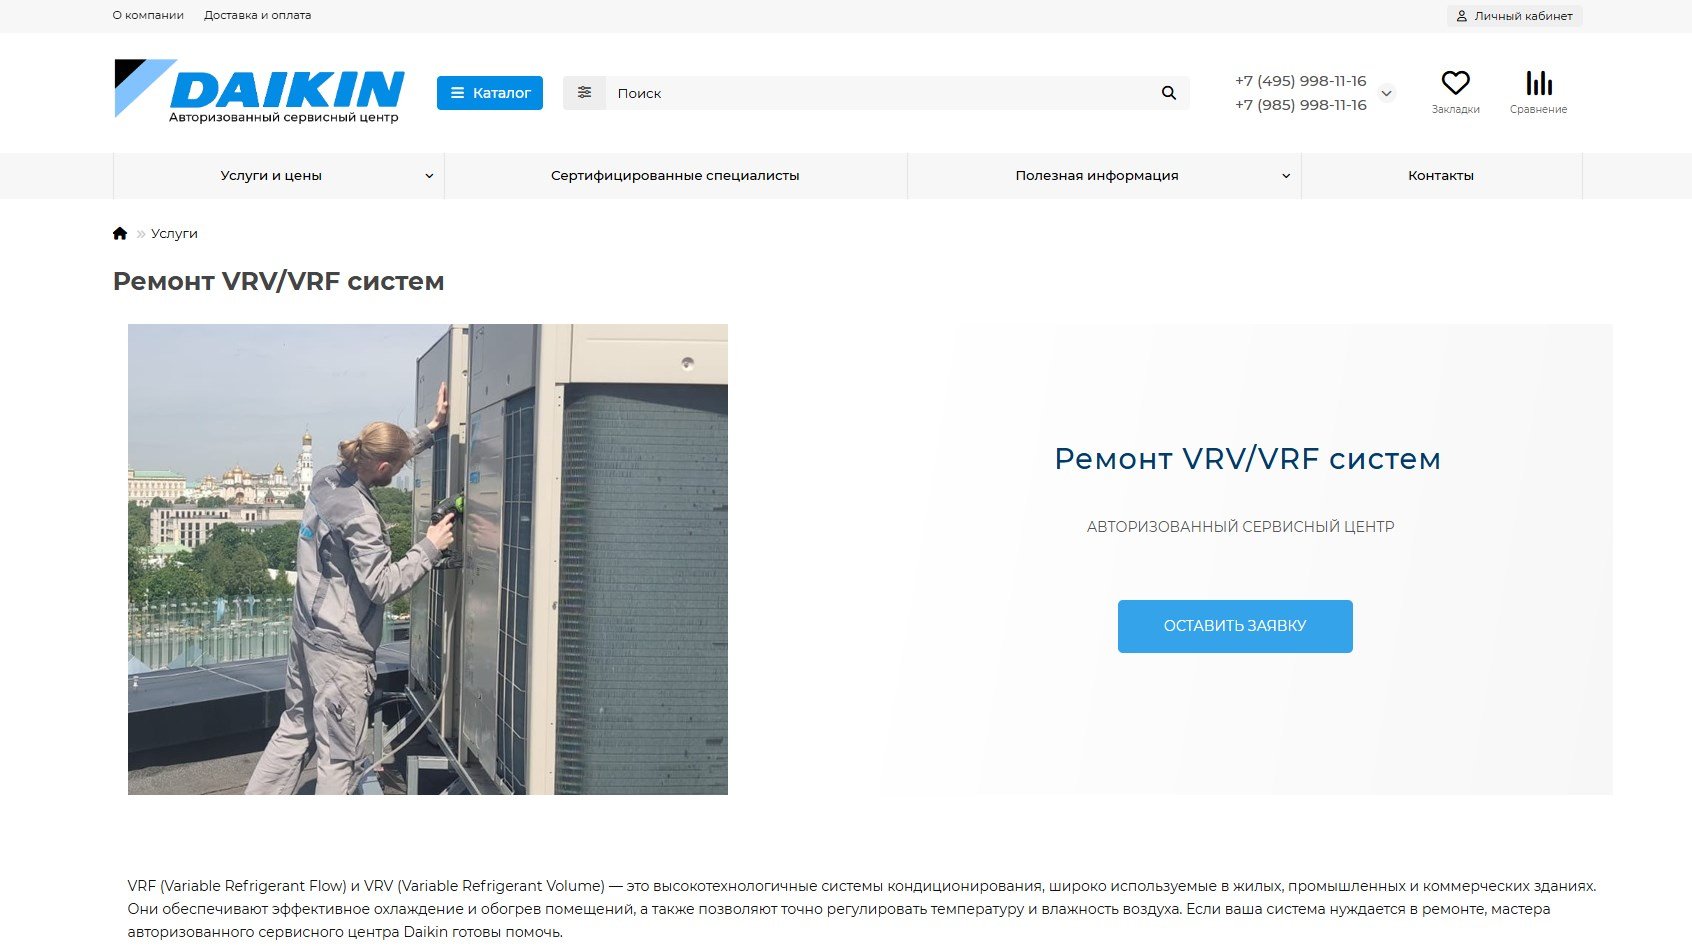Click the user icon for Личный кабинет
Image resolution: width=1692 pixels, height=946 pixels.
1461,16
